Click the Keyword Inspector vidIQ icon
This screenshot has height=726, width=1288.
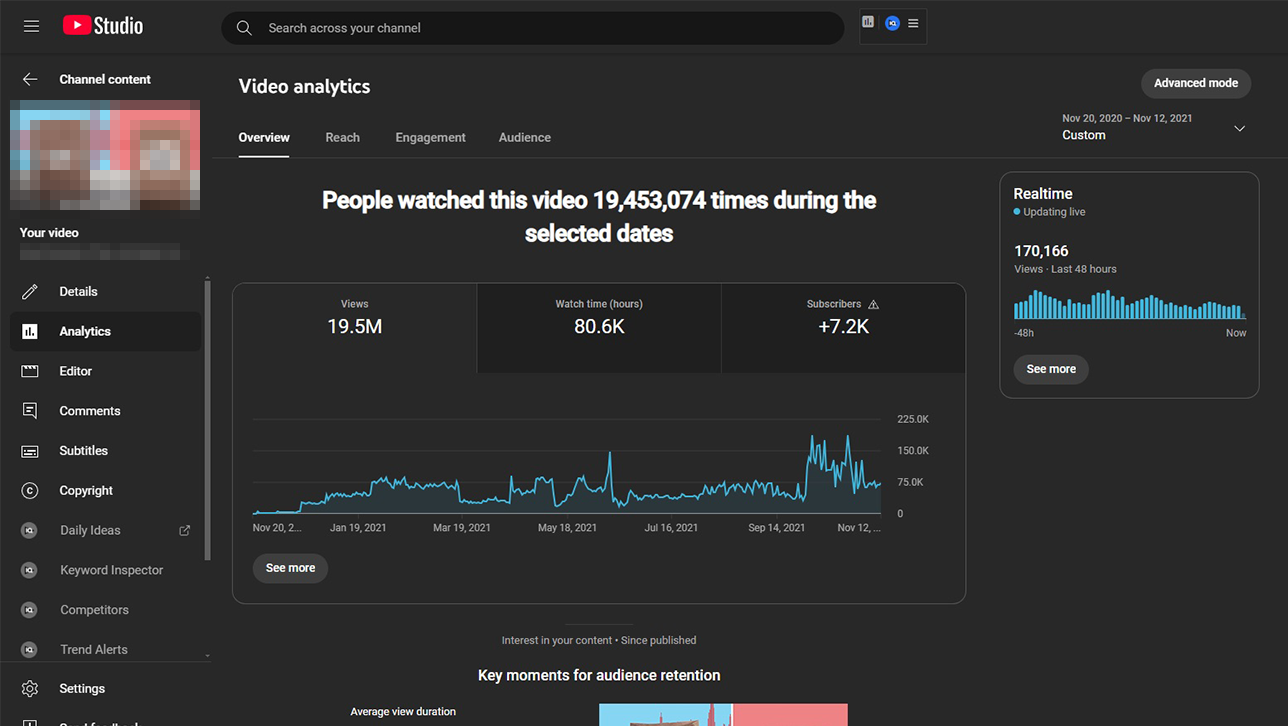29,570
